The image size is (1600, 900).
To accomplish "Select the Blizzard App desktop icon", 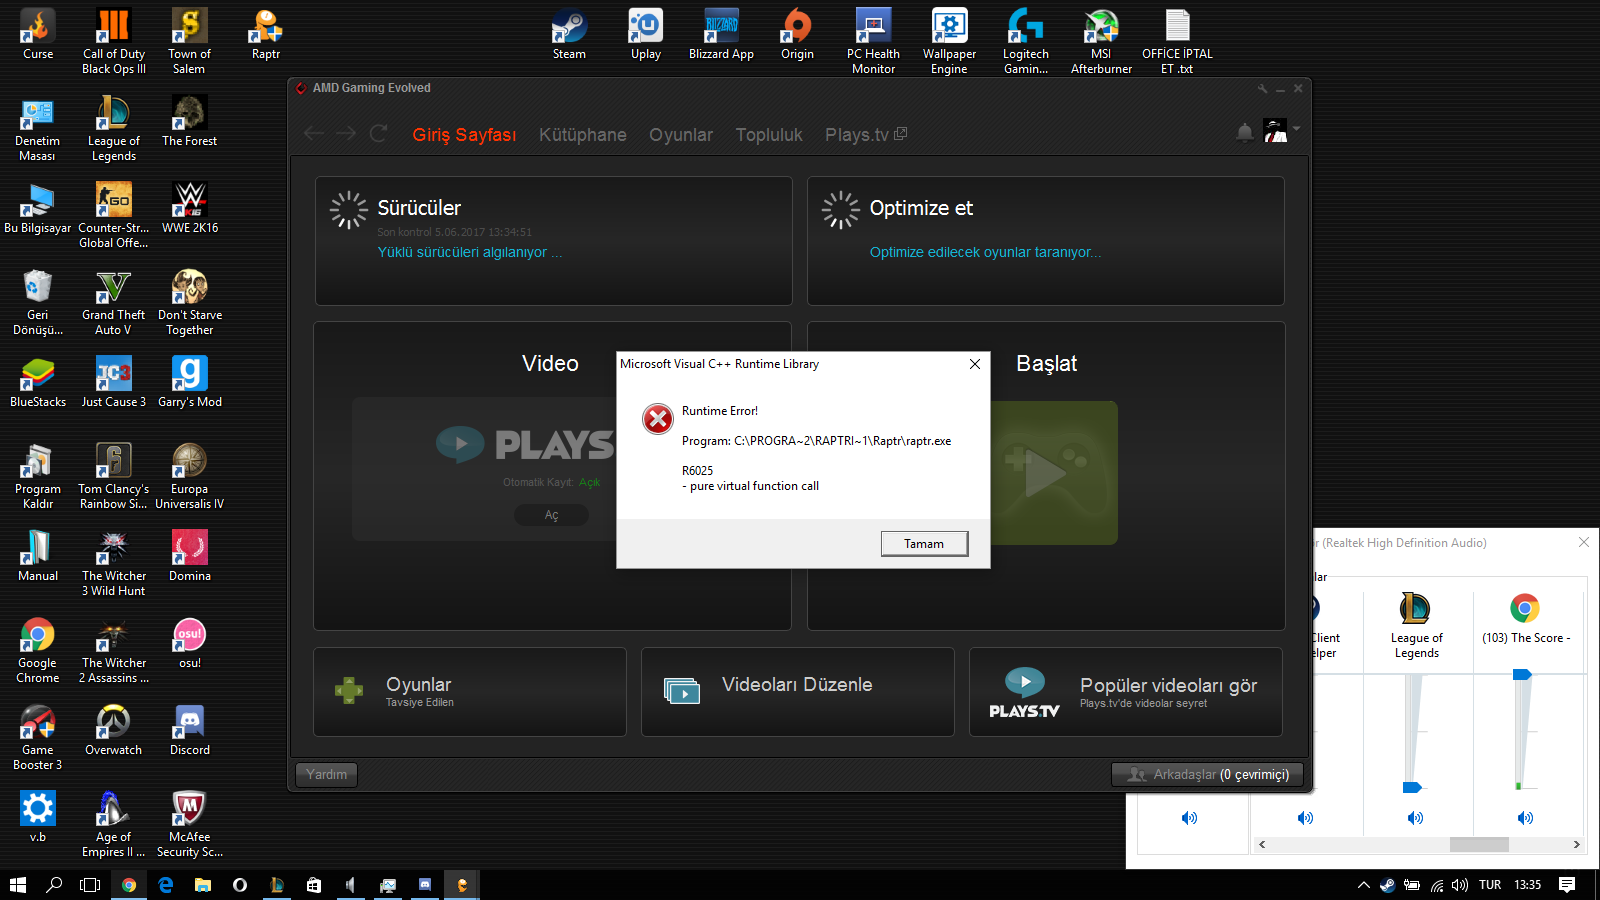I will (x=721, y=35).
